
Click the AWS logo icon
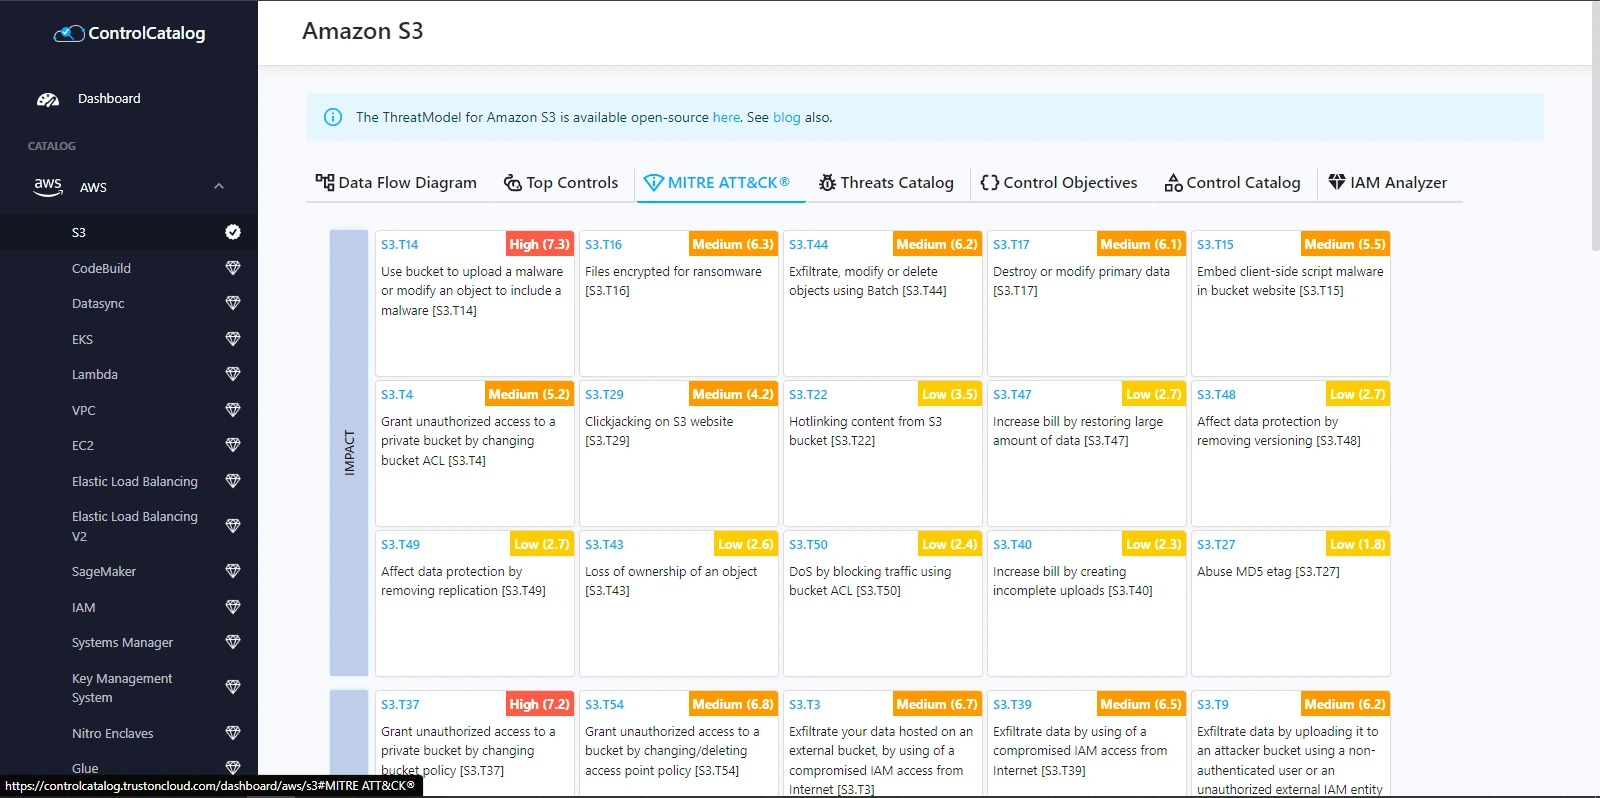pyautogui.click(x=48, y=186)
